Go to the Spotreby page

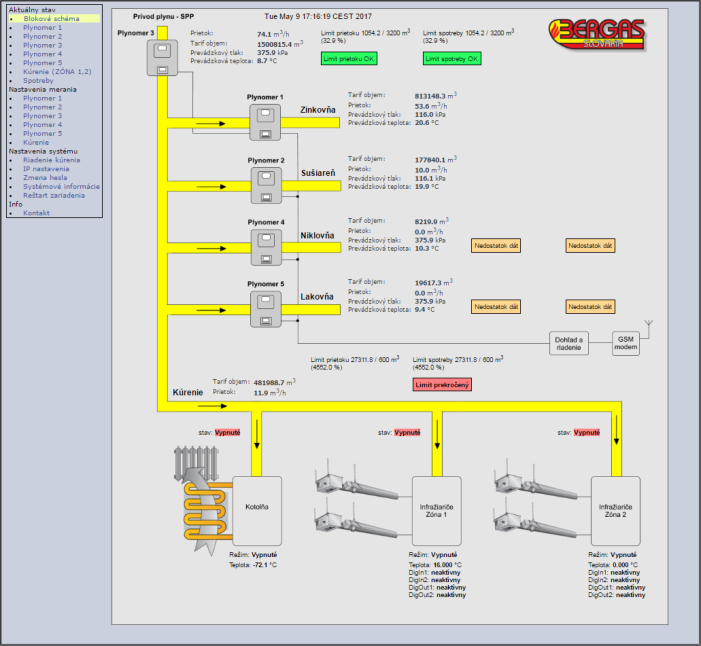(x=38, y=81)
